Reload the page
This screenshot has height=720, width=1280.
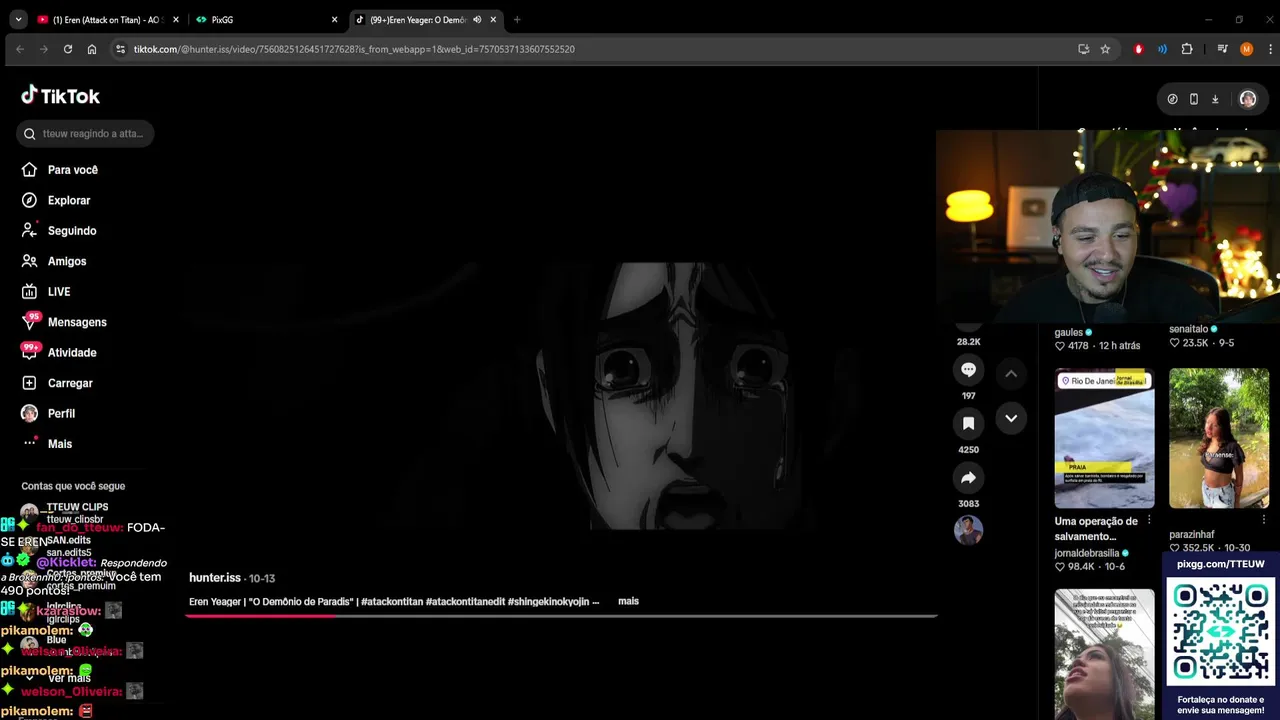coord(68,49)
